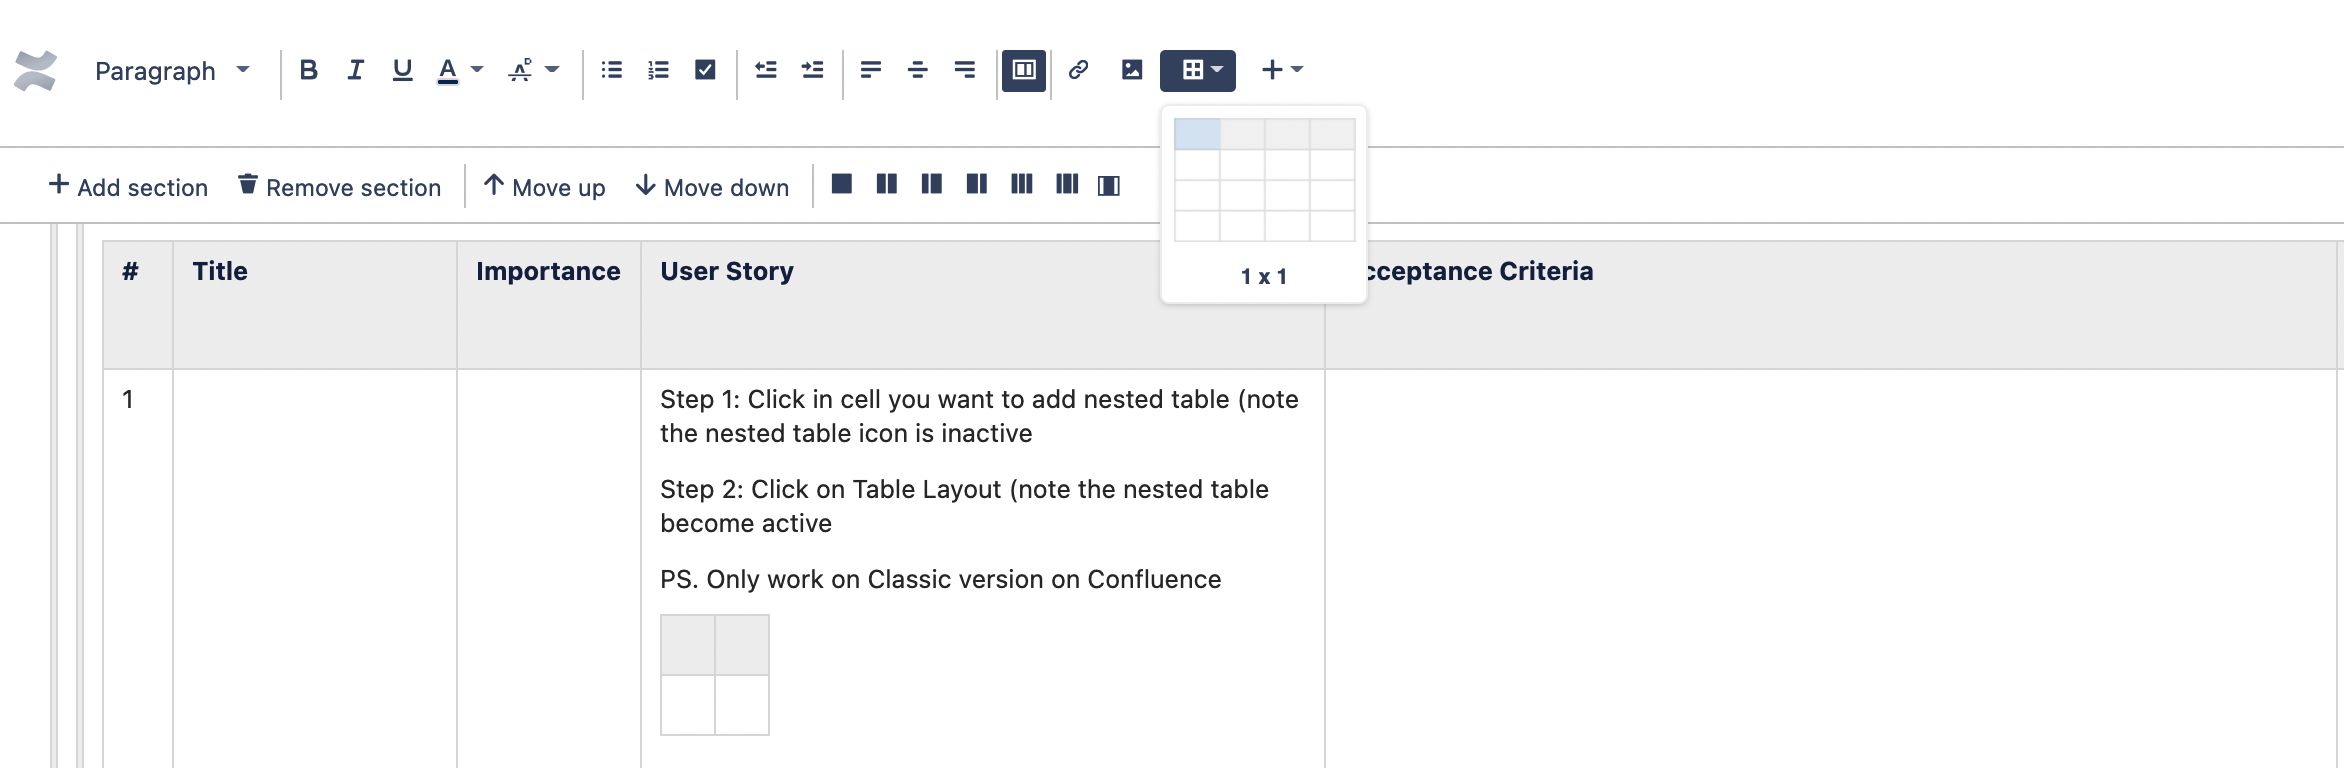Viewport: 2344px width, 768px height.
Task: Insert an image or file
Action: coord(1132,70)
